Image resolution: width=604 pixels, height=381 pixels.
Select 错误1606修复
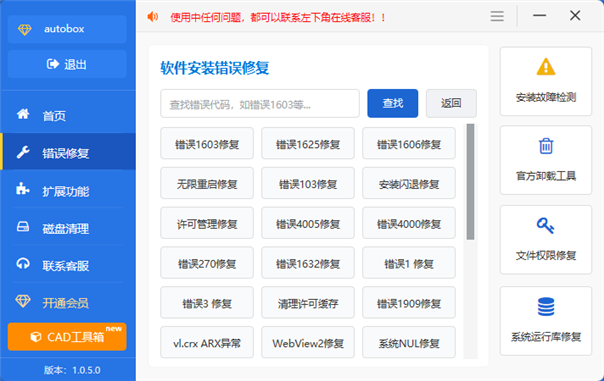(409, 143)
